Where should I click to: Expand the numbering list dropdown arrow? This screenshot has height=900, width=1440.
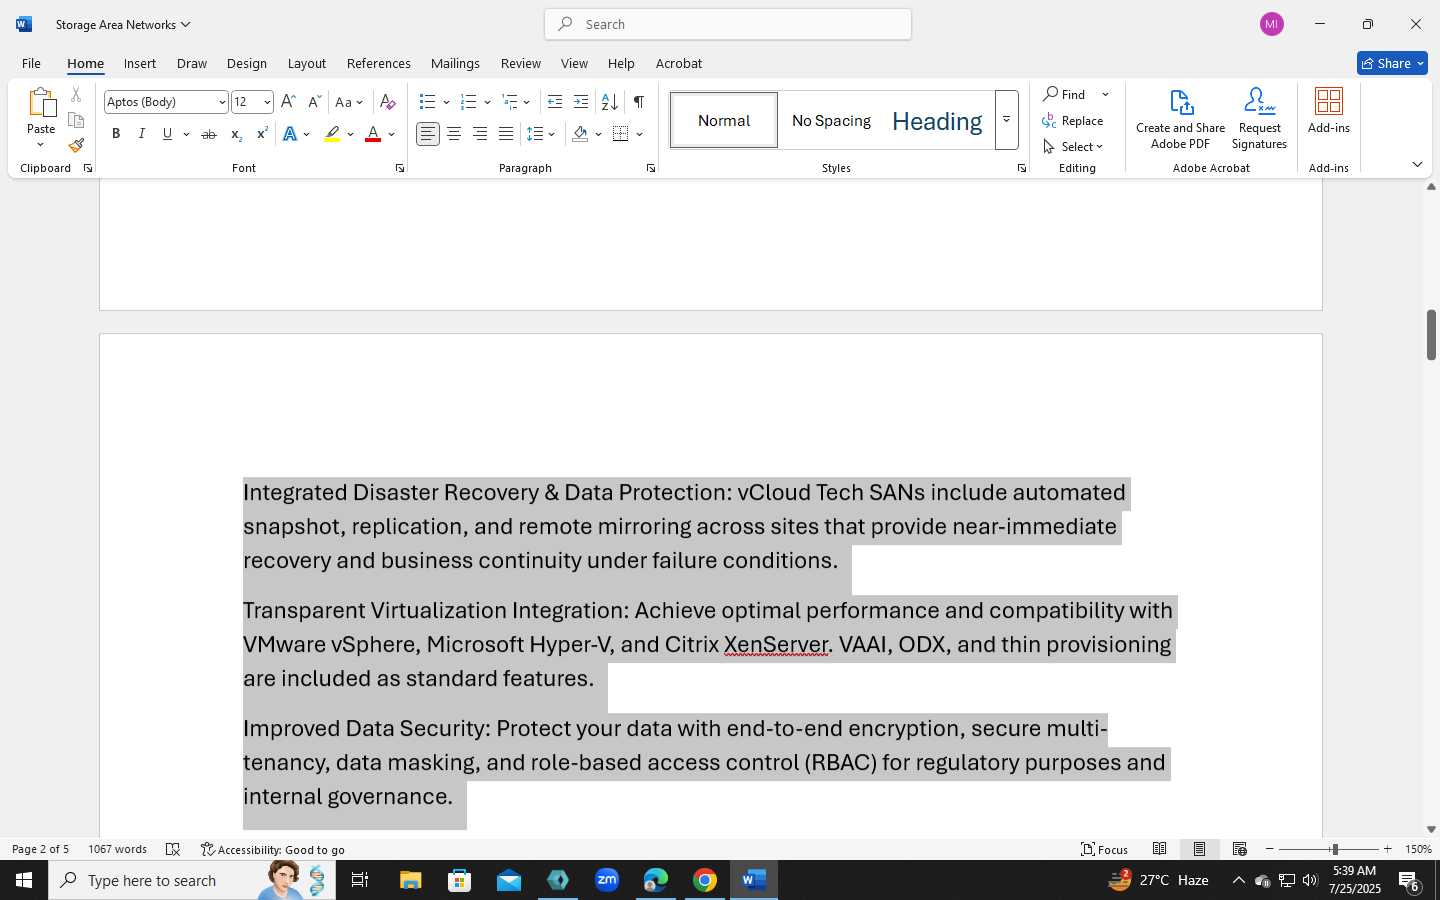coord(487,102)
